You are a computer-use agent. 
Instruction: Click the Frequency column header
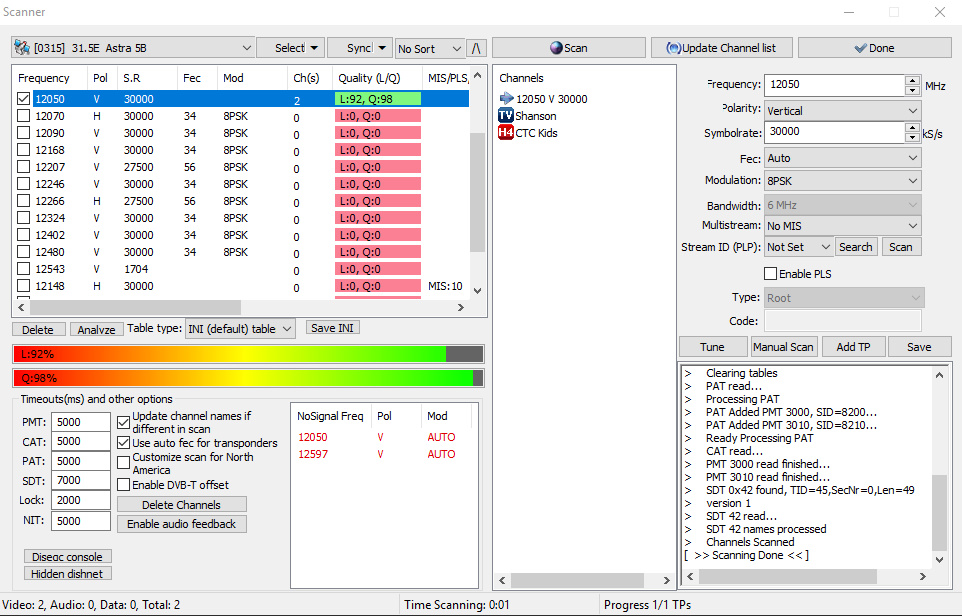pos(49,78)
